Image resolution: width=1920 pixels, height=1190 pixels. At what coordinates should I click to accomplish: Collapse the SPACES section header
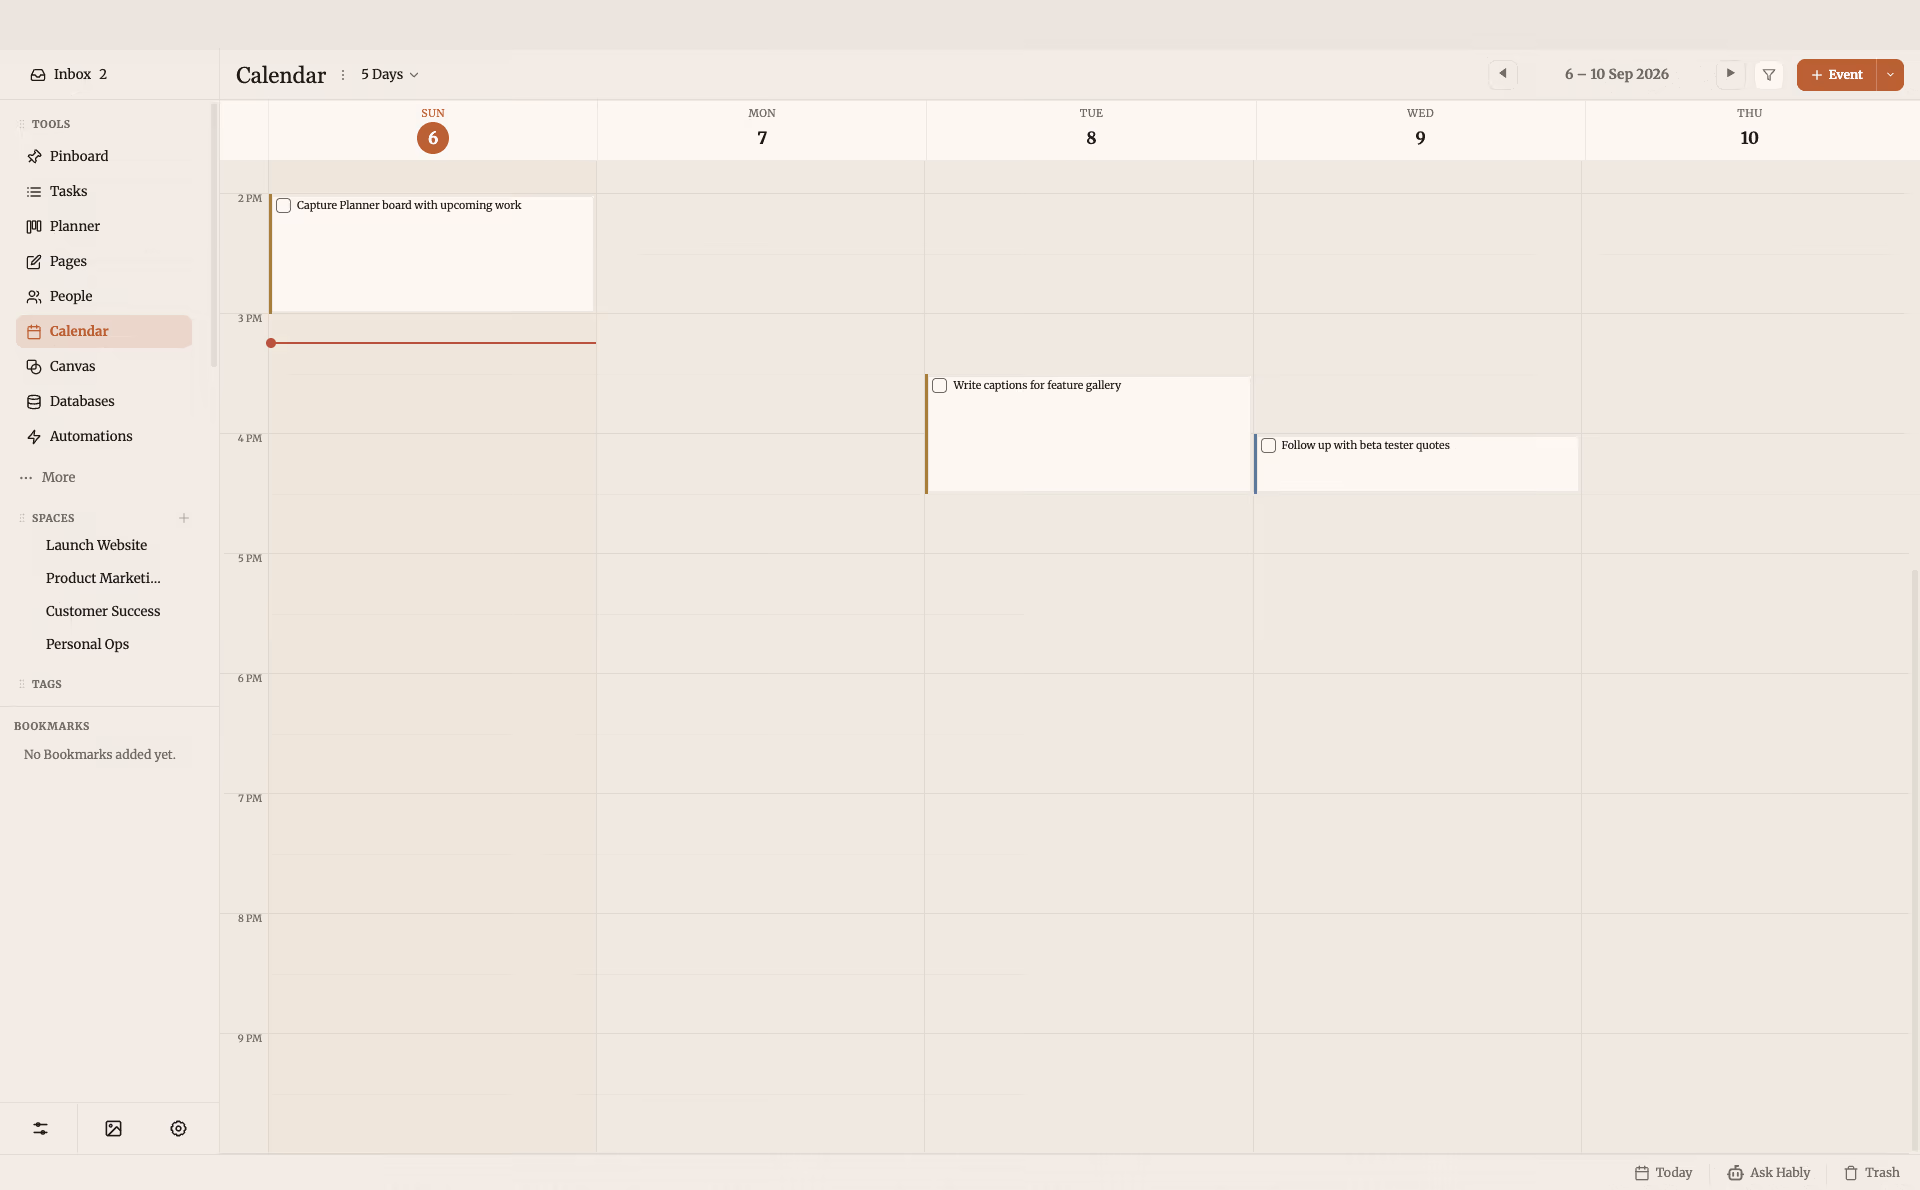(x=53, y=518)
